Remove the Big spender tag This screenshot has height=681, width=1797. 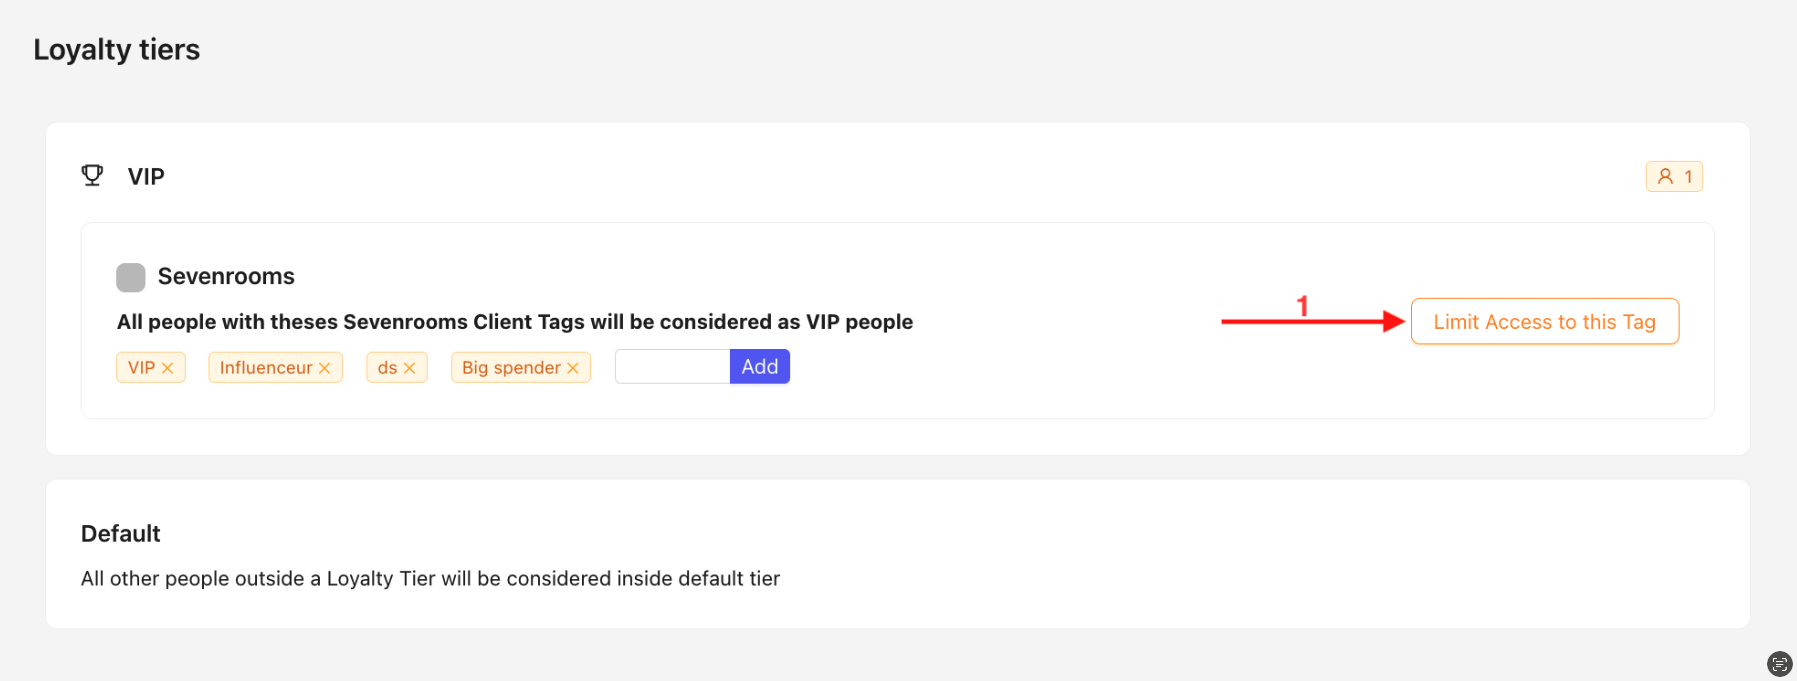coord(573,368)
